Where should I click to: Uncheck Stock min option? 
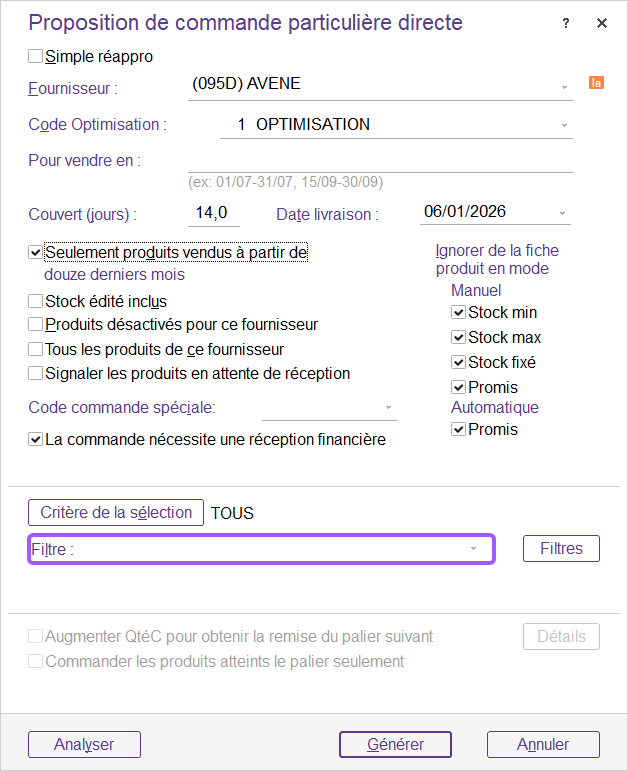pyautogui.click(x=459, y=313)
